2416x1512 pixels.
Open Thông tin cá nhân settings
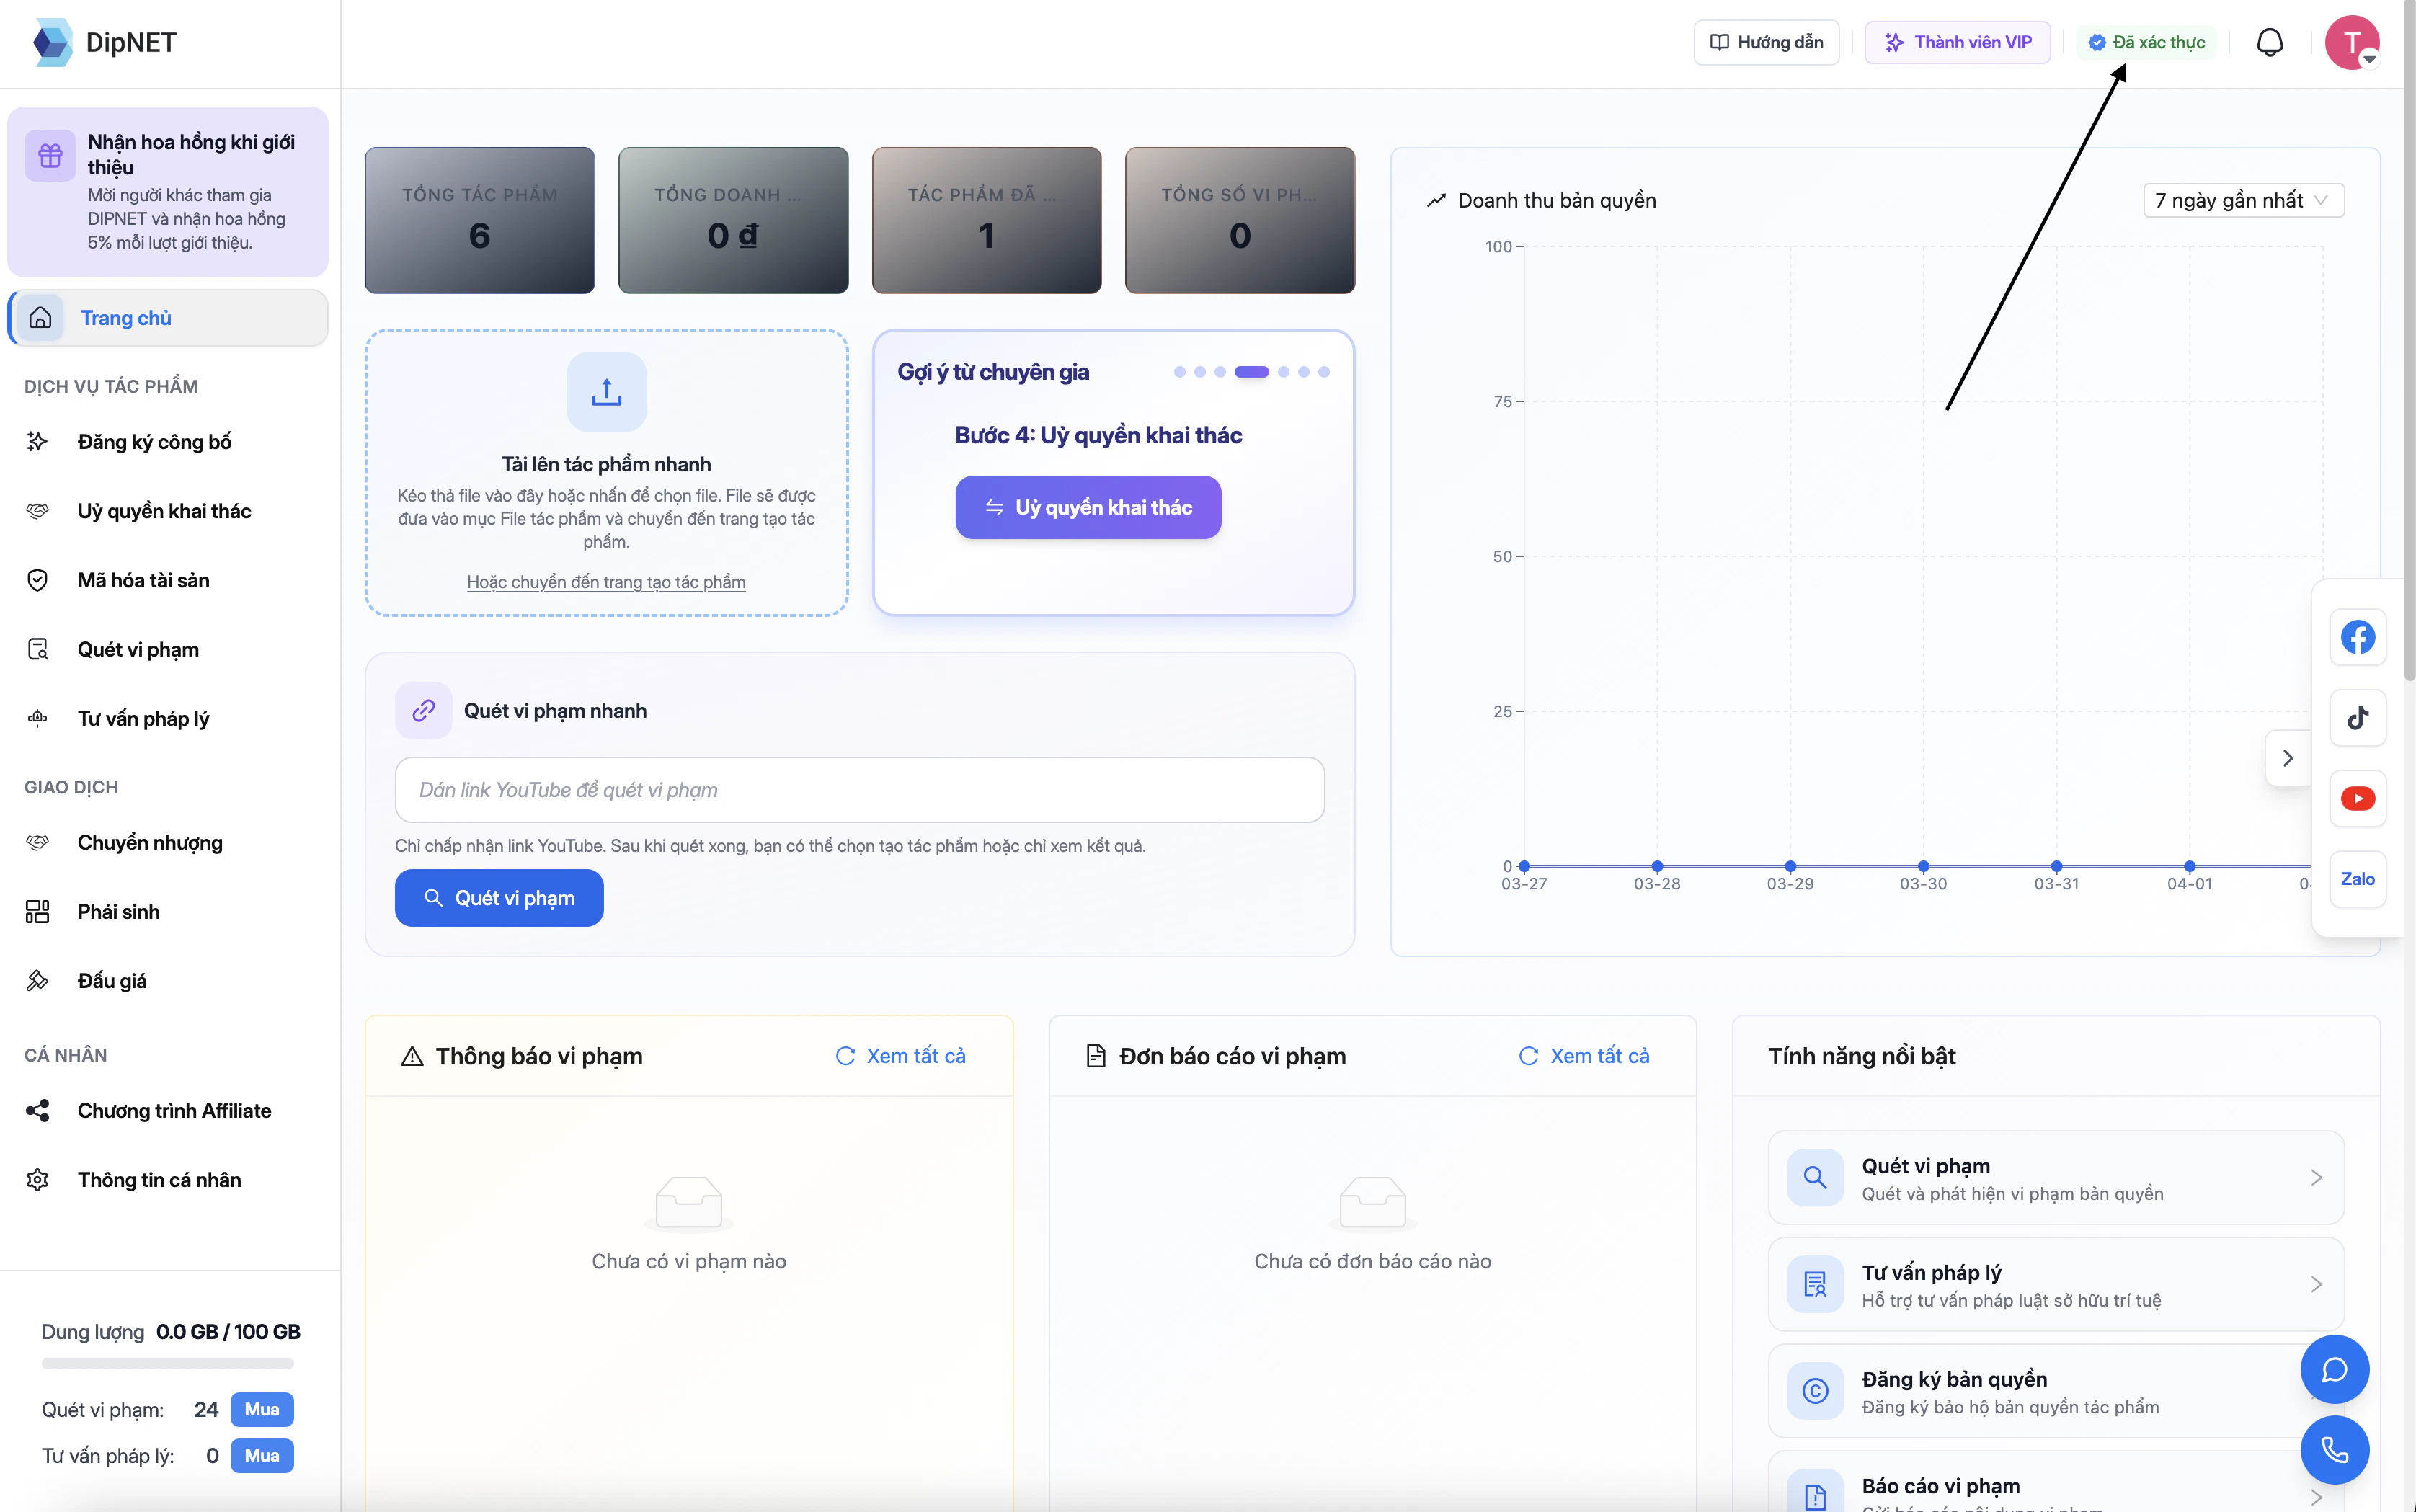pos(168,1180)
